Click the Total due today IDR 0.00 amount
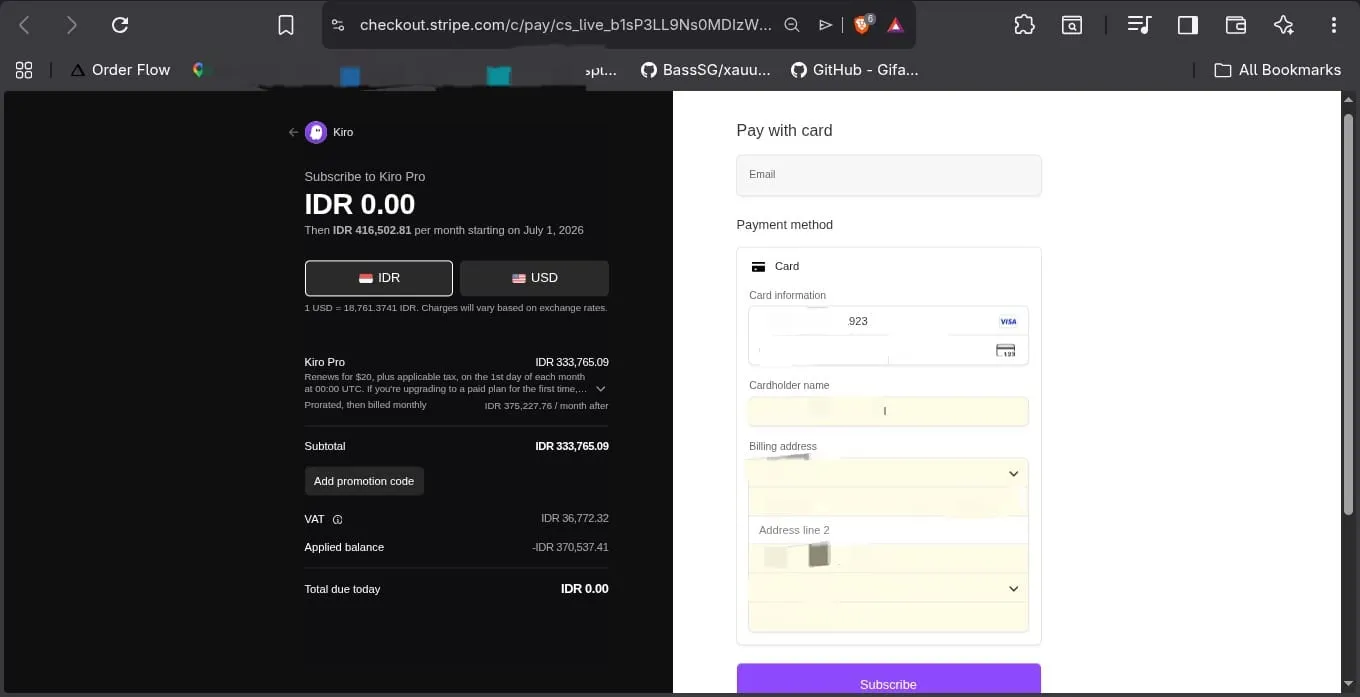The width and height of the screenshot is (1360, 697). tap(585, 589)
